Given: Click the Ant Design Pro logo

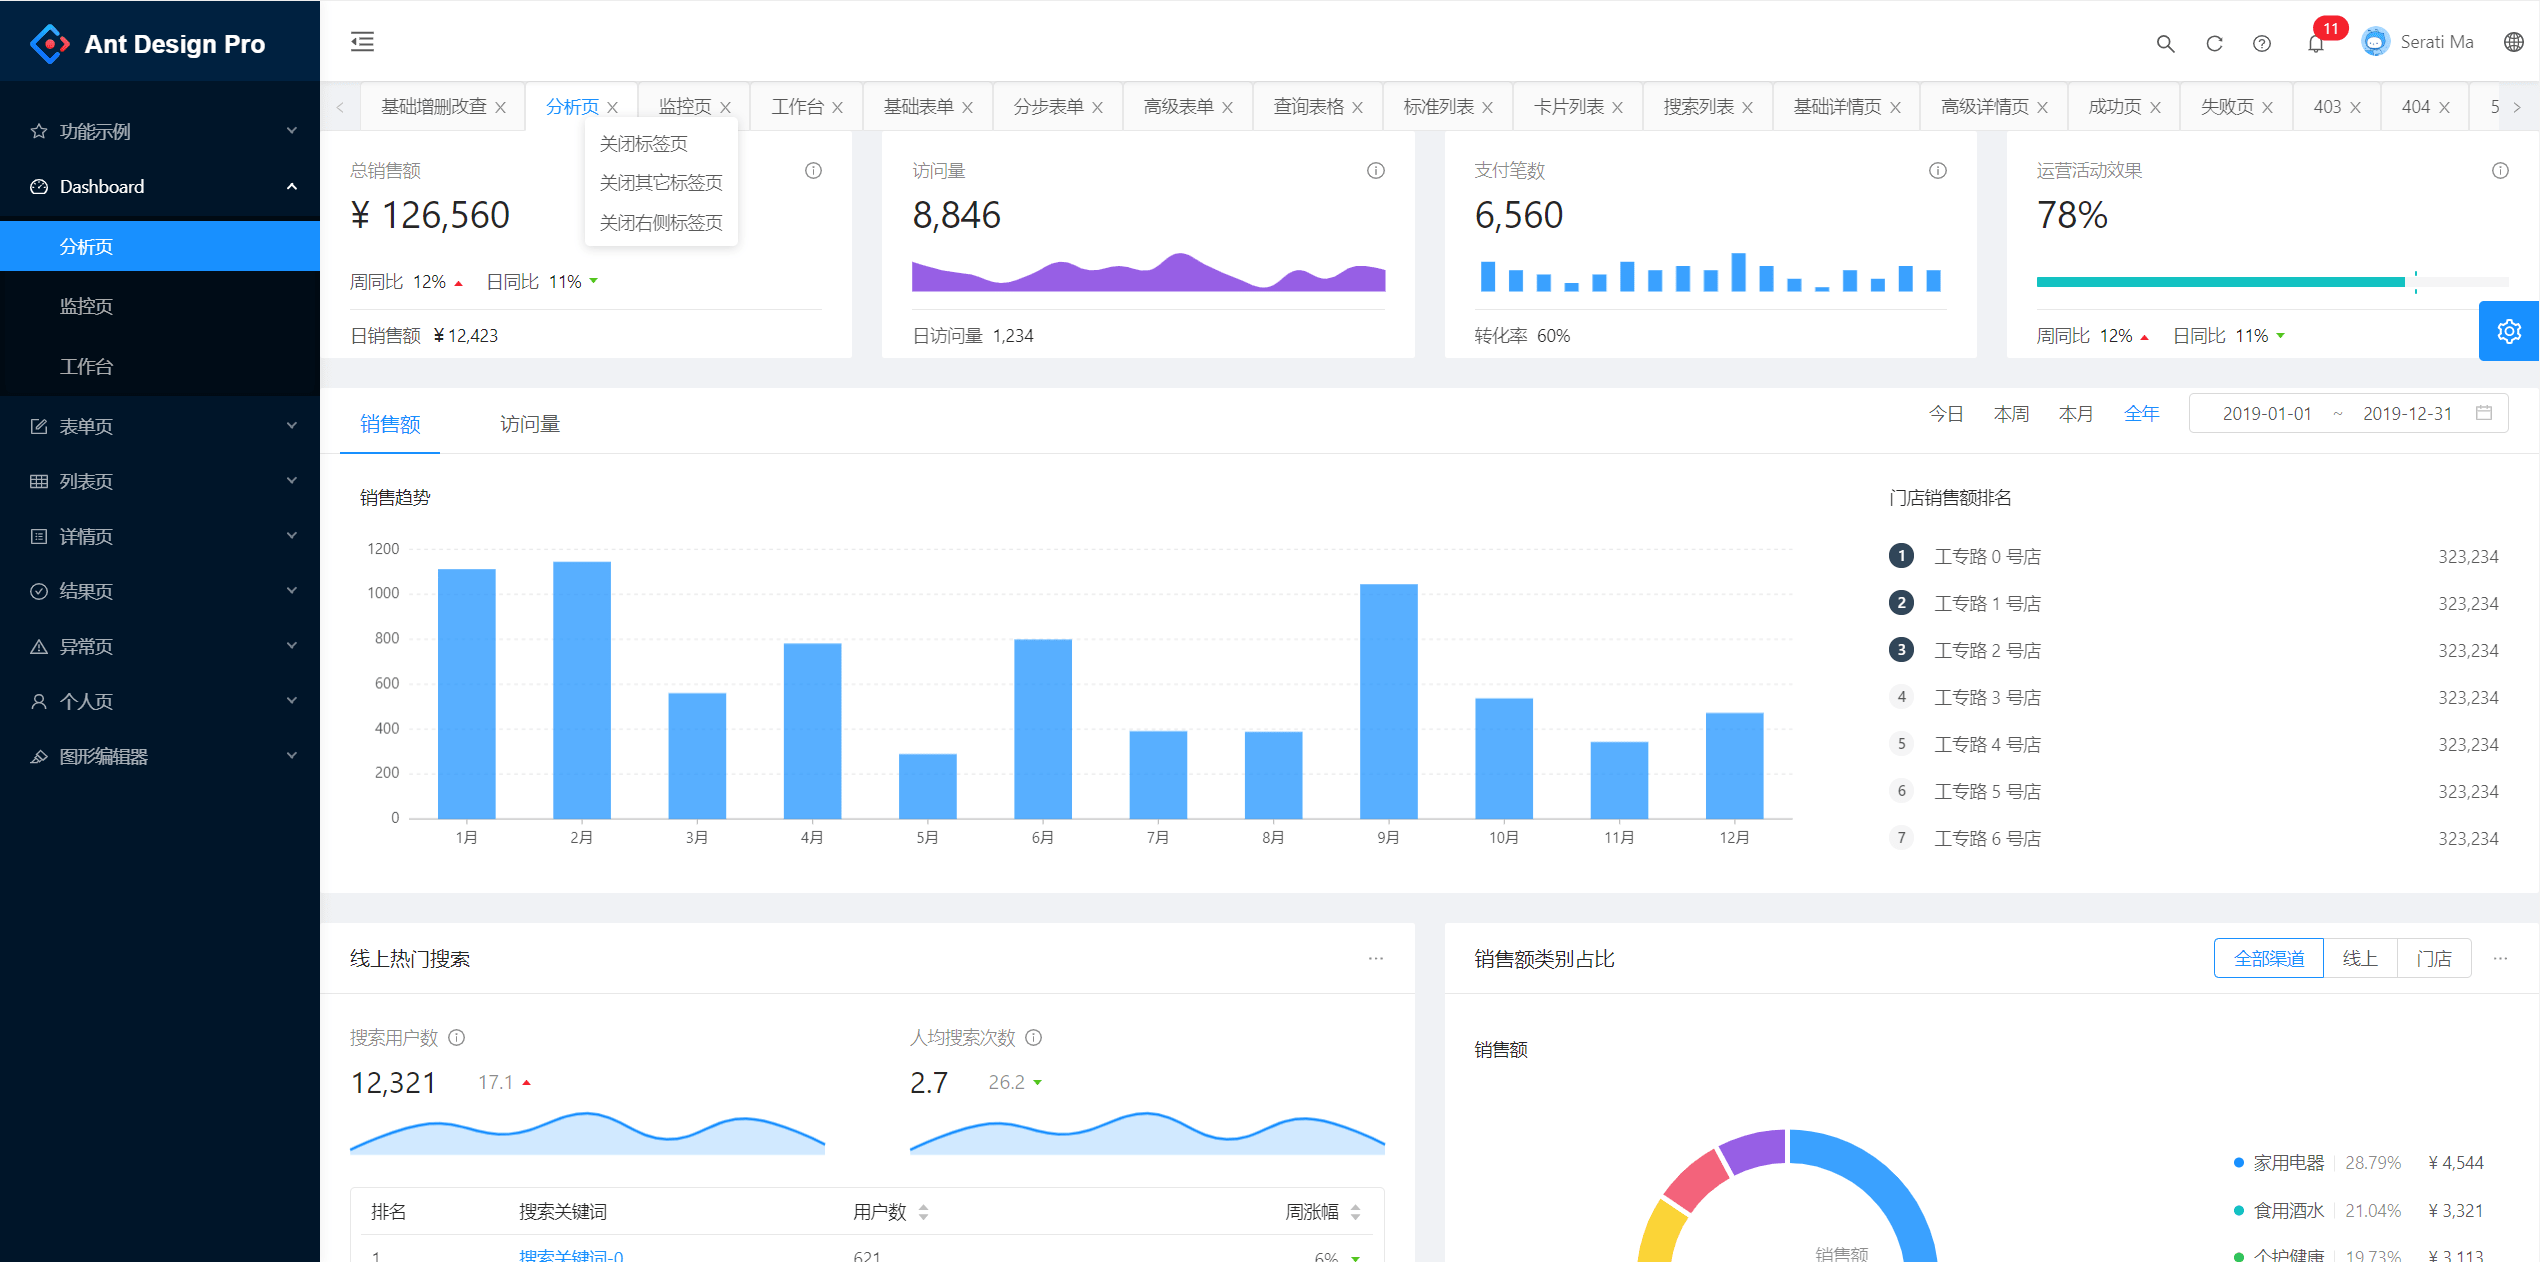Looking at the screenshot, I should [x=50, y=44].
